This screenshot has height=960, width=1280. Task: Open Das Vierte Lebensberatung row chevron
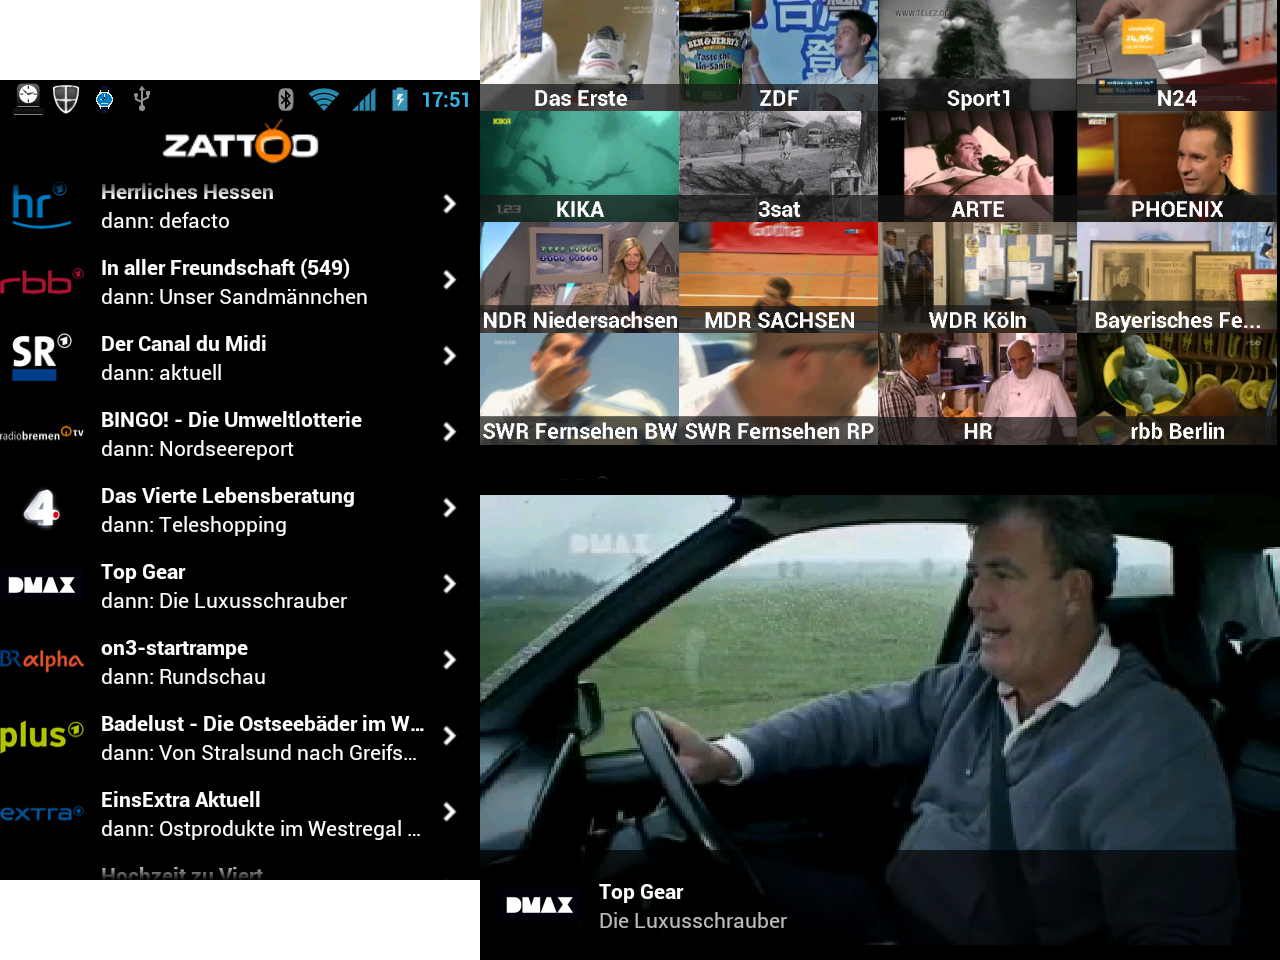click(449, 508)
